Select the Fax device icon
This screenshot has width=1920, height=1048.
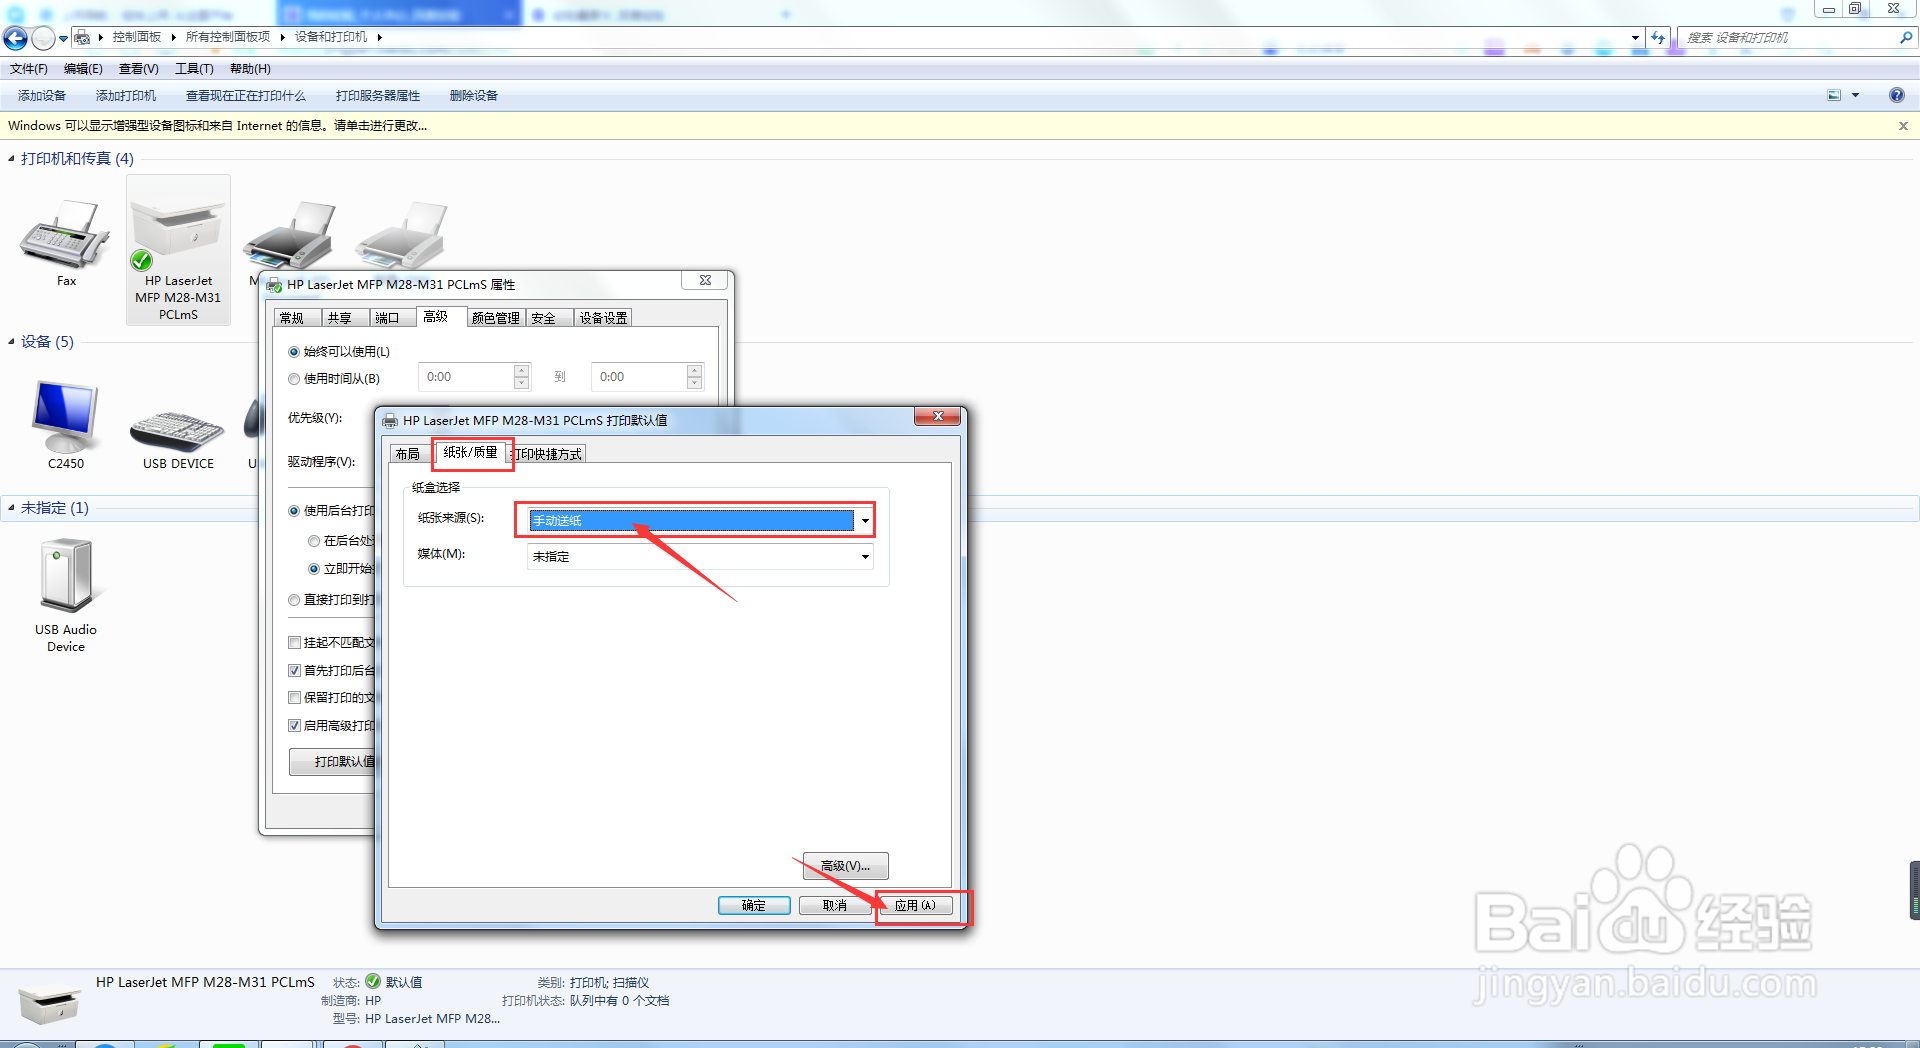point(66,235)
